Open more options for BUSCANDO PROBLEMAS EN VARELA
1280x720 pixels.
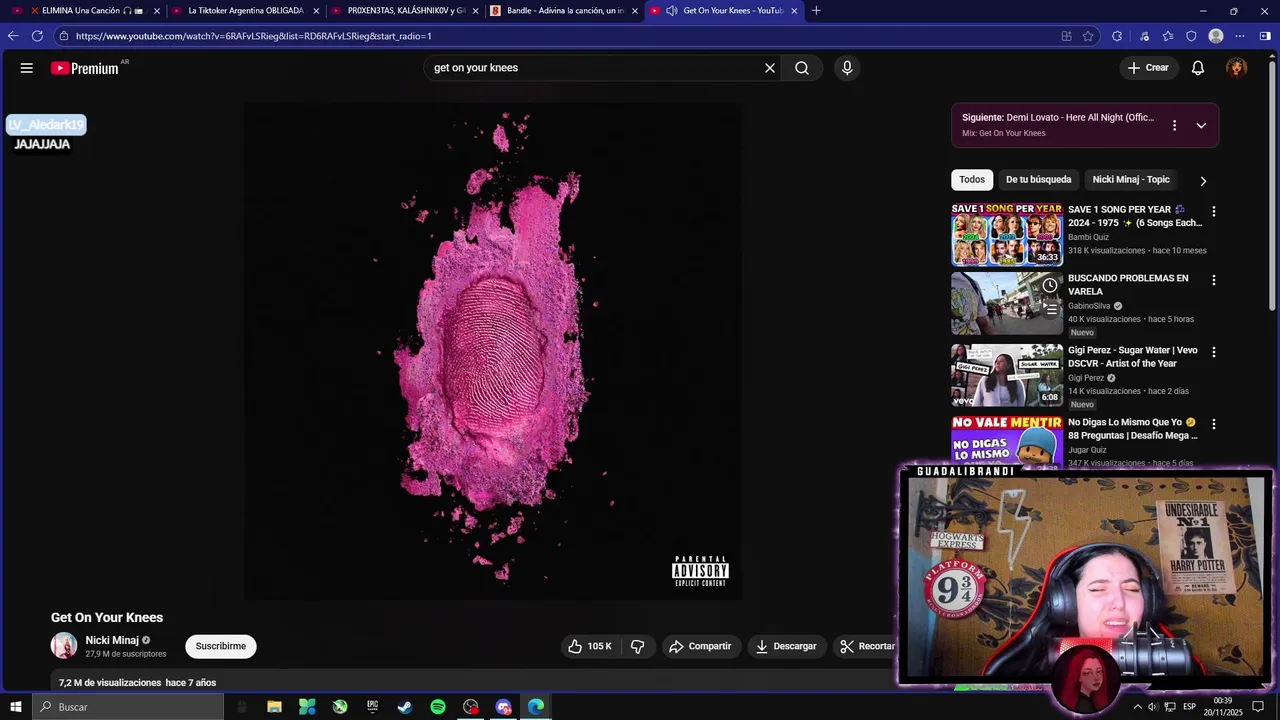[x=1214, y=281]
